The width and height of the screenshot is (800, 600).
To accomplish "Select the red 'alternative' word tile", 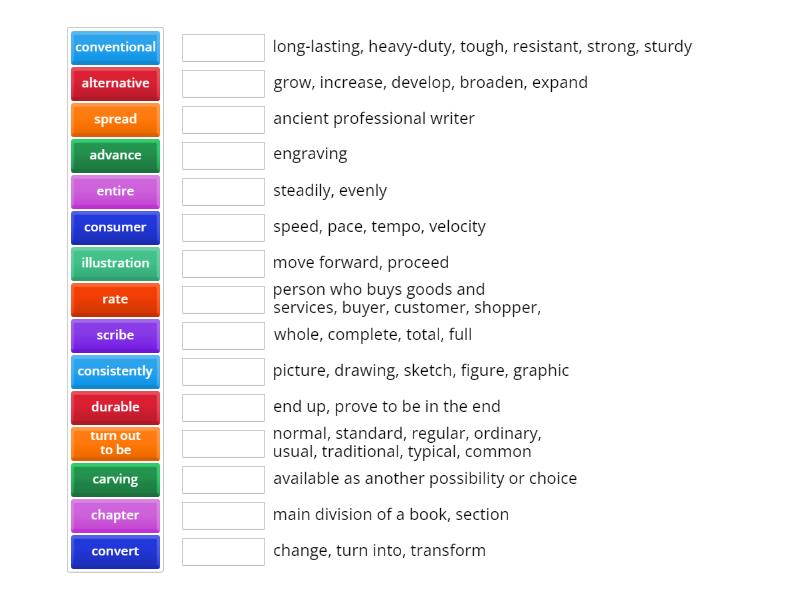I will tap(115, 83).
